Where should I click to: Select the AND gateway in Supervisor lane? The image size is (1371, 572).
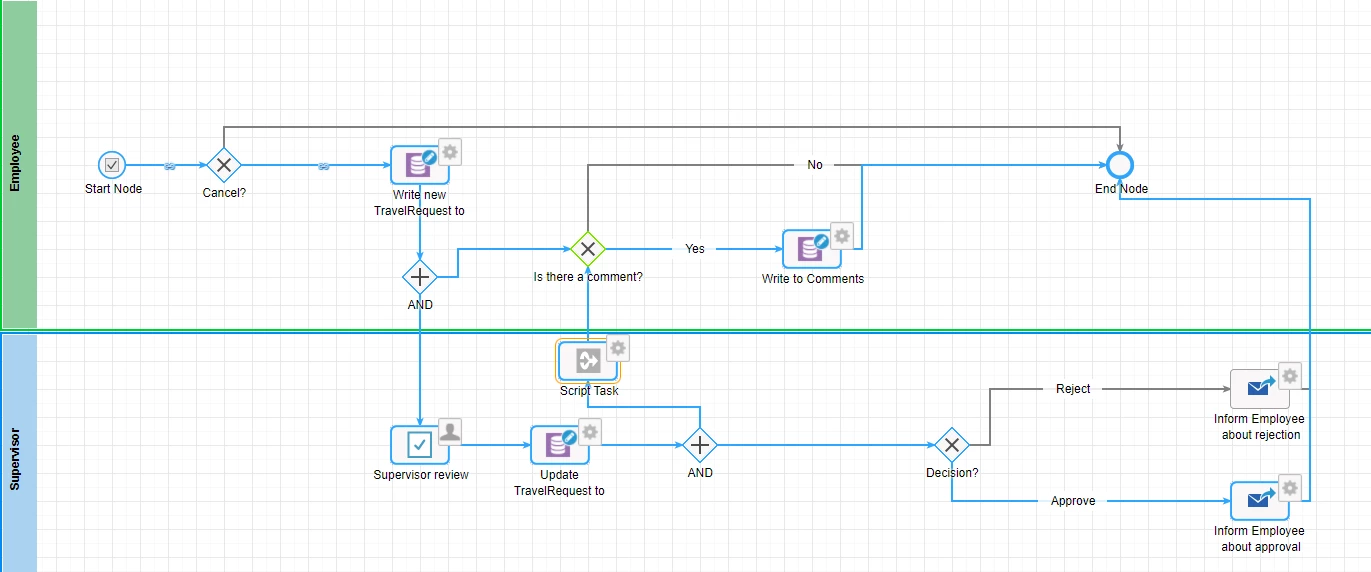tap(700, 445)
